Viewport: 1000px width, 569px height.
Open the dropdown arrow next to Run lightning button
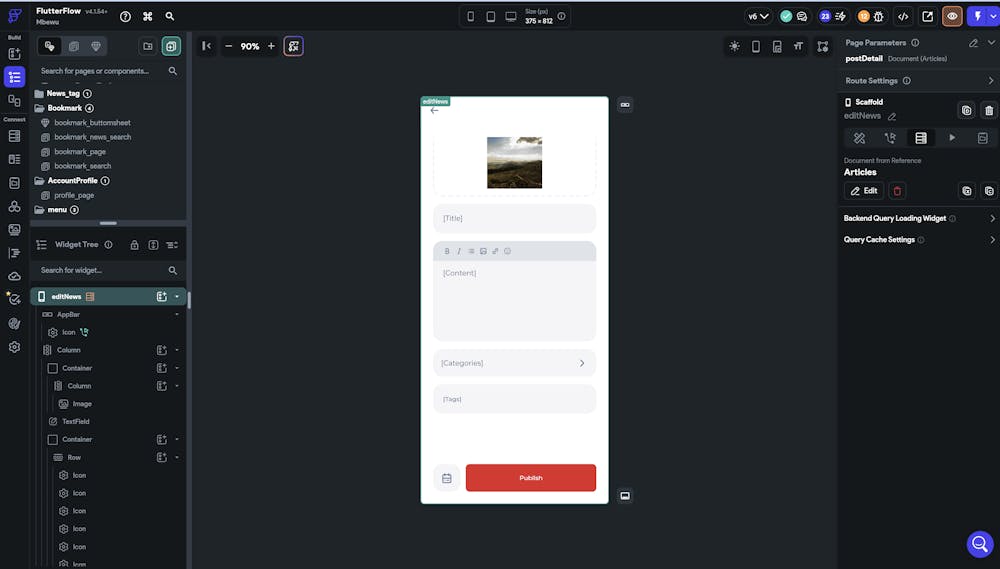(x=992, y=17)
